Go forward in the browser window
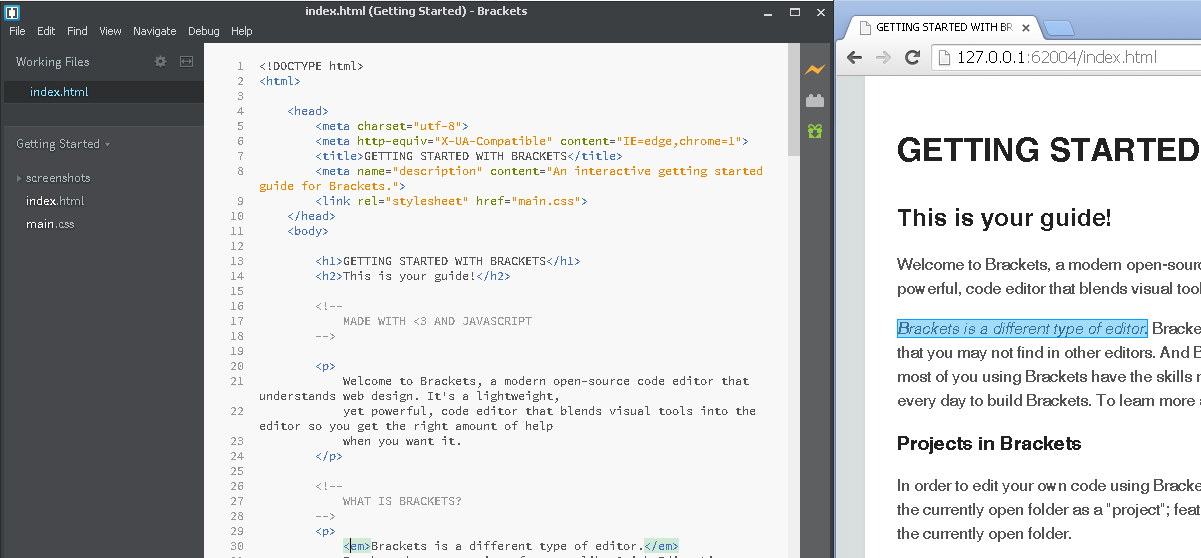The image size is (1201, 558). [883, 57]
